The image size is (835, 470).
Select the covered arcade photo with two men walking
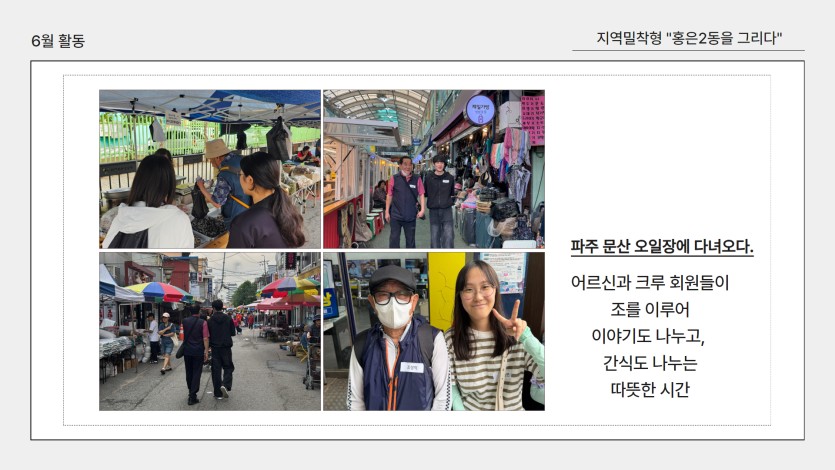point(434,169)
